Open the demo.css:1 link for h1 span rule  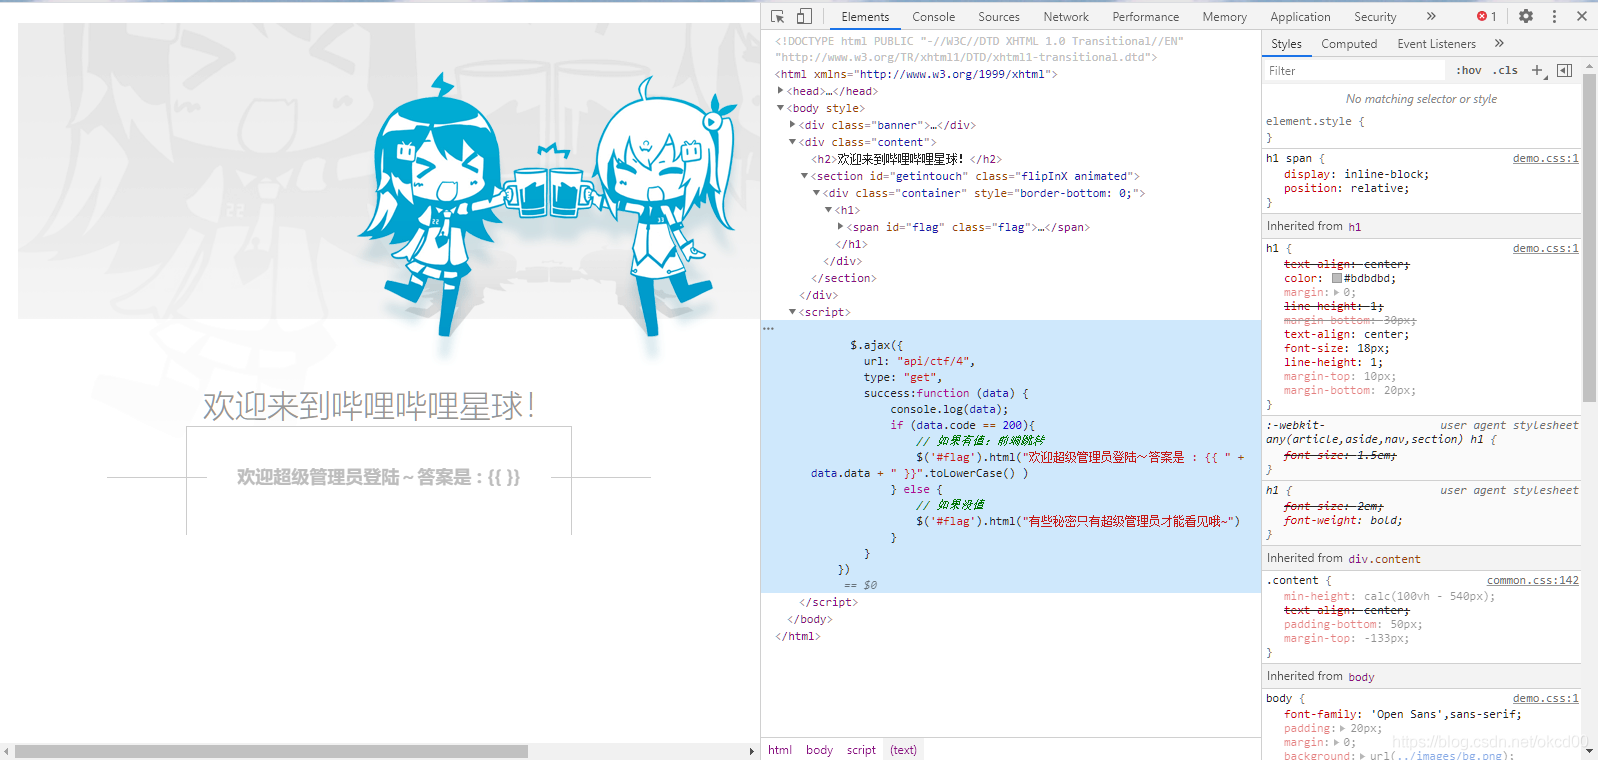[x=1545, y=158]
